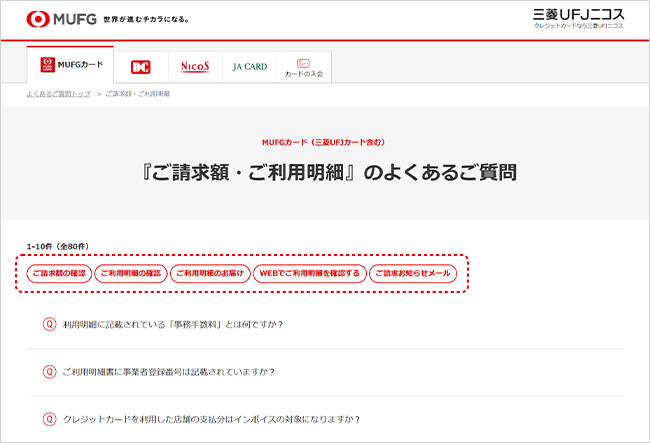This screenshot has width=650, height=443.
Task: Open the インボイスの対象になりますか question
Action: [x=210, y=419]
